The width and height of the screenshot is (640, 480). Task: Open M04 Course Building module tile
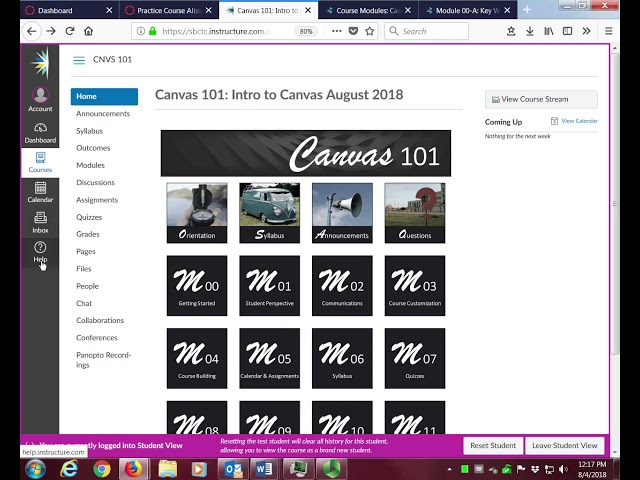pyautogui.click(x=197, y=358)
